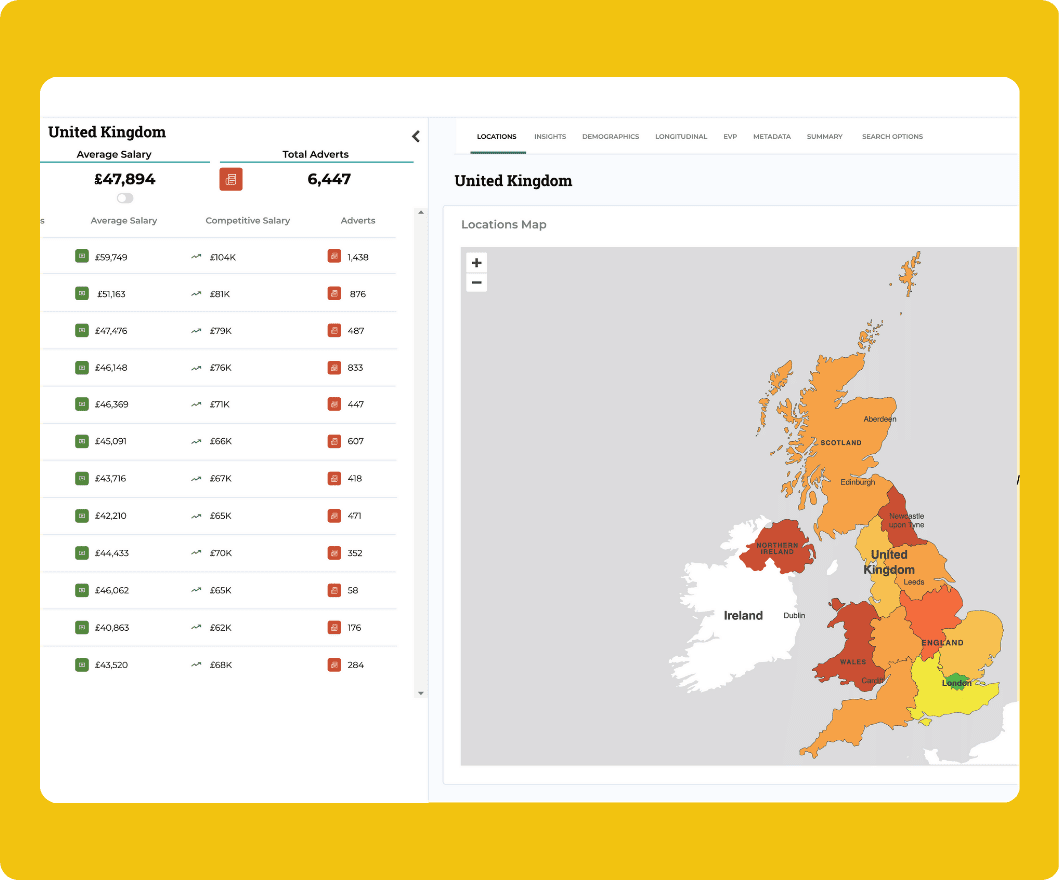Toggle the switch under average salary £47,894
The height and width of the screenshot is (880, 1060).
point(125,198)
